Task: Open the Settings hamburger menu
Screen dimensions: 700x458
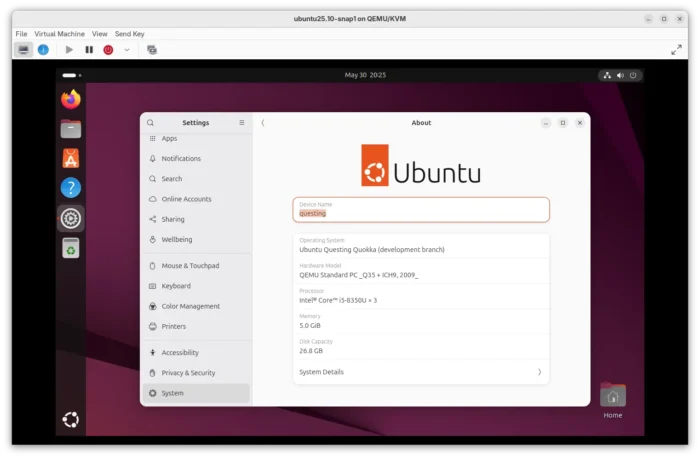Action: (x=242, y=123)
